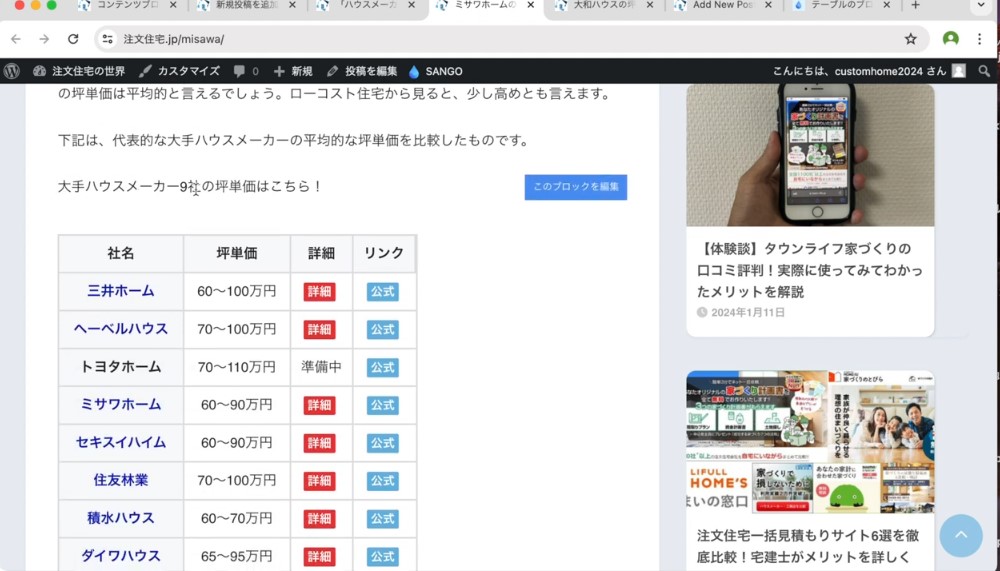Open the WordPress logo menu

tap(11, 71)
